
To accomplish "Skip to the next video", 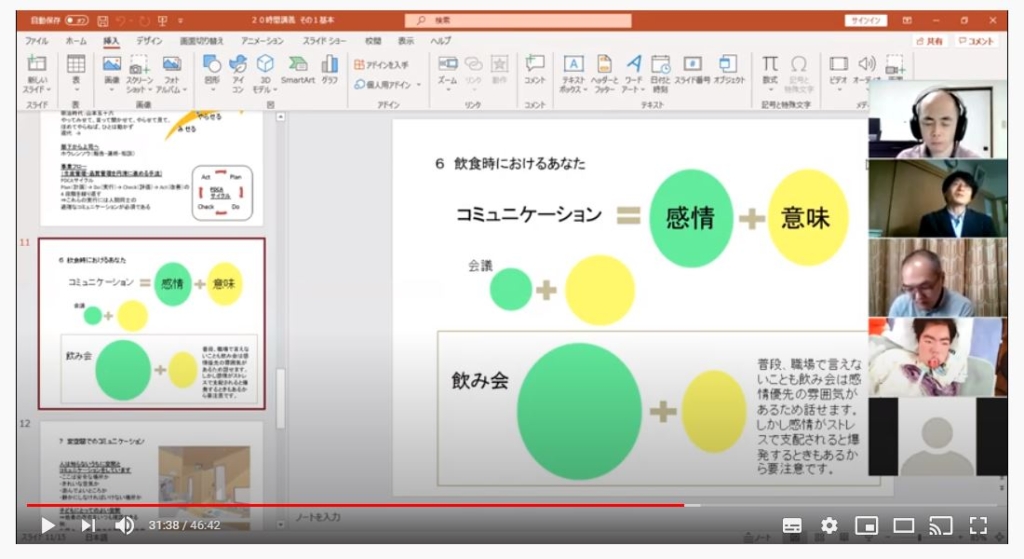I will [x=88, y=525].
